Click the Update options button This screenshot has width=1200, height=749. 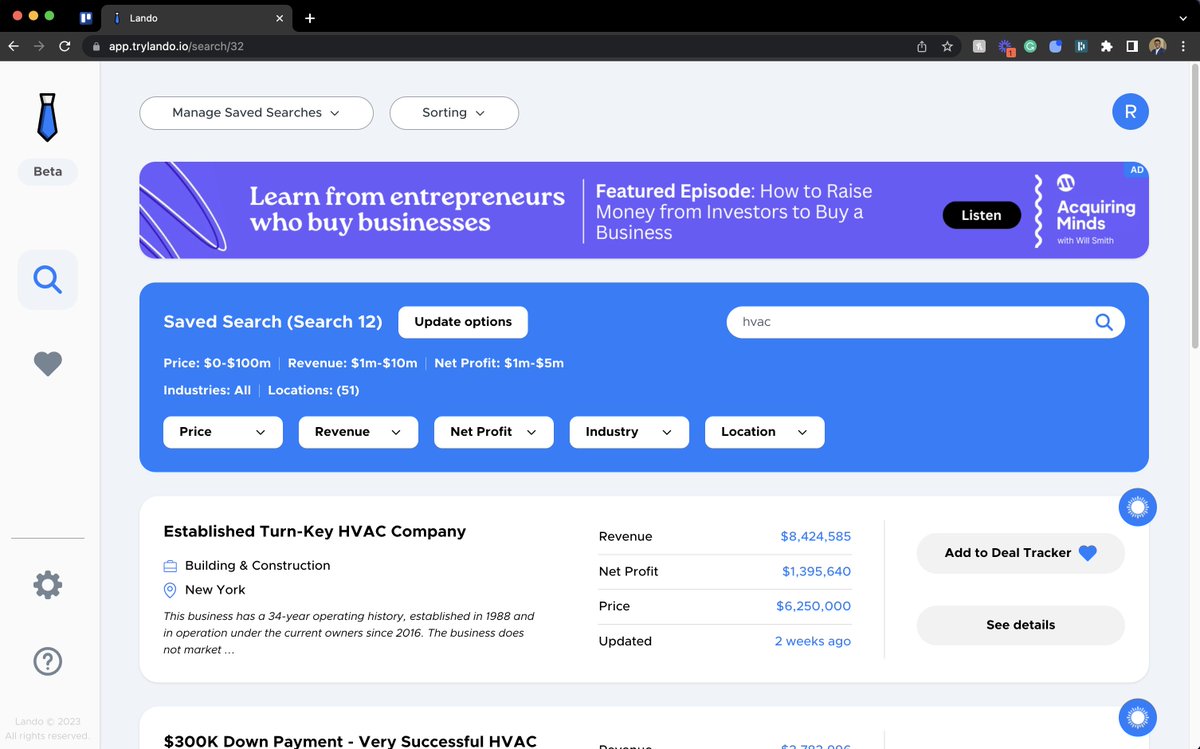point(463,322)
